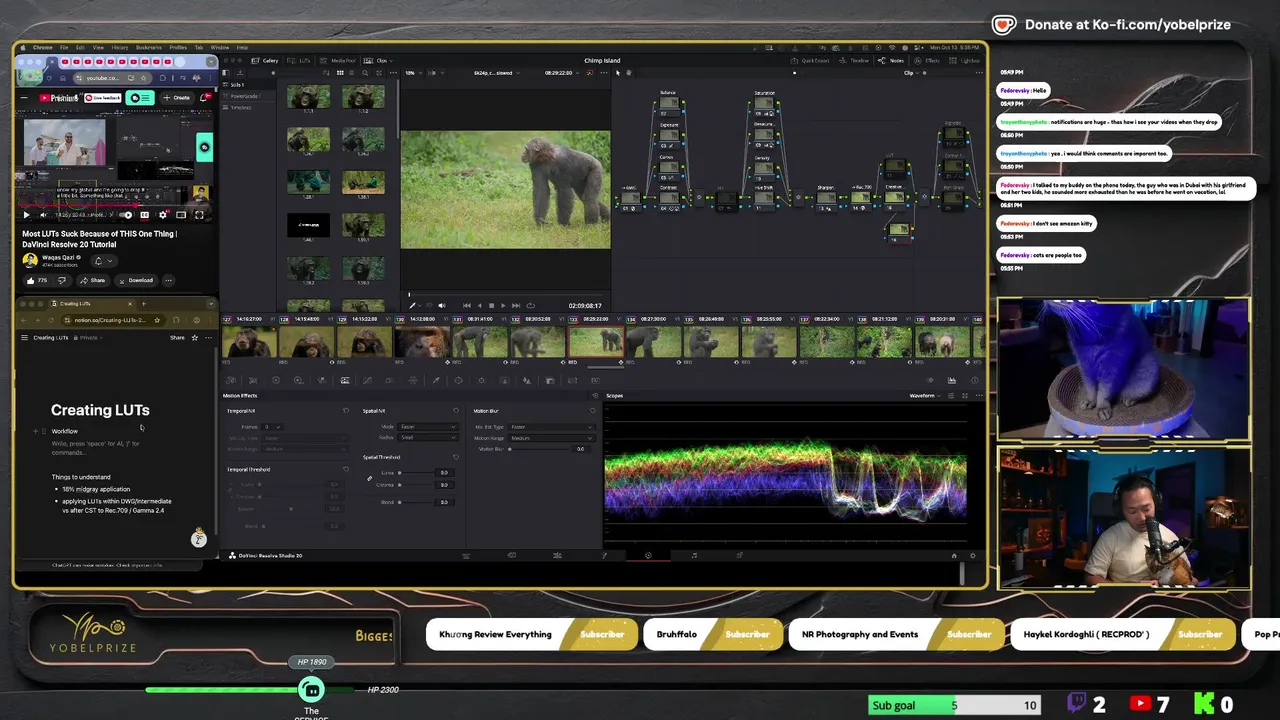Open the Curves palette icon

pyautogui.click(x=367, y=380)
